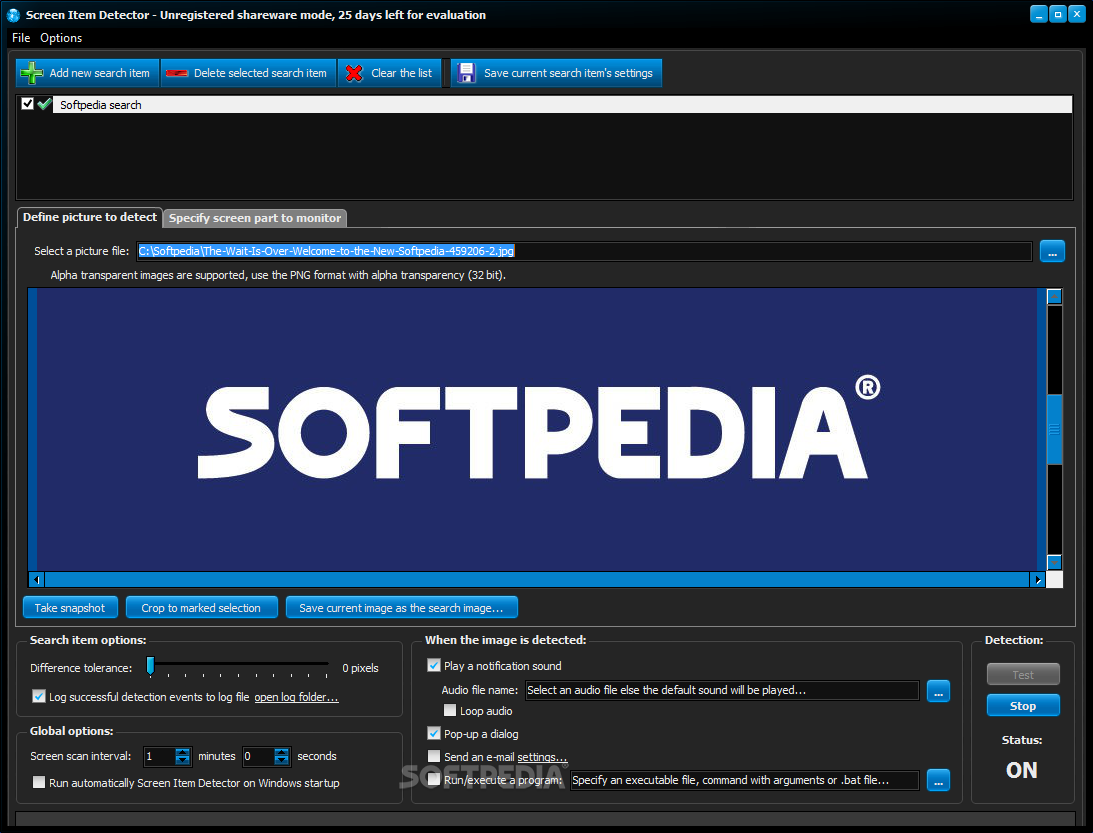1093x833 pixels.
Task: Decrease the scan interval seconds spinner
Action: 282,761
